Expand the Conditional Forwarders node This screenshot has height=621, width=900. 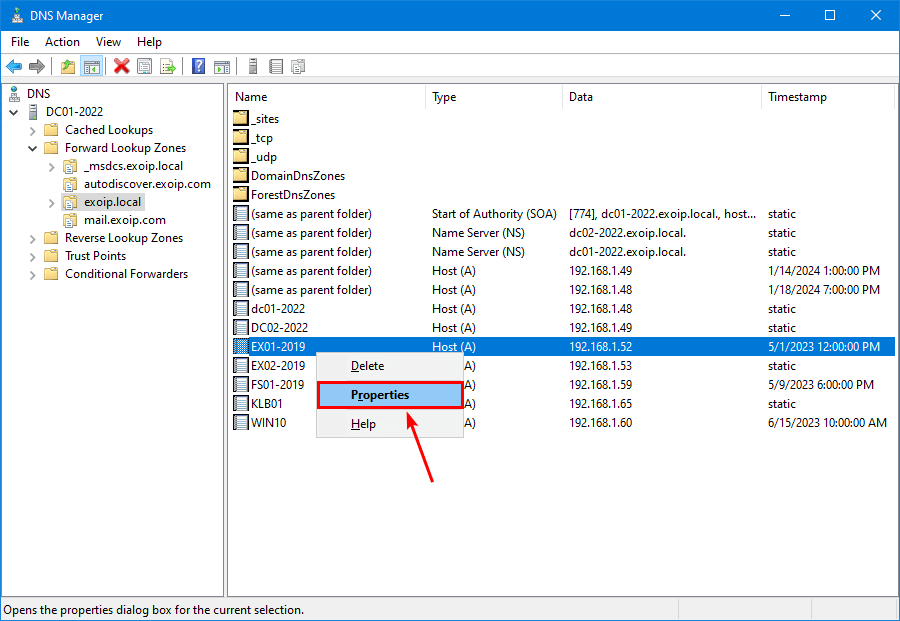33,274
